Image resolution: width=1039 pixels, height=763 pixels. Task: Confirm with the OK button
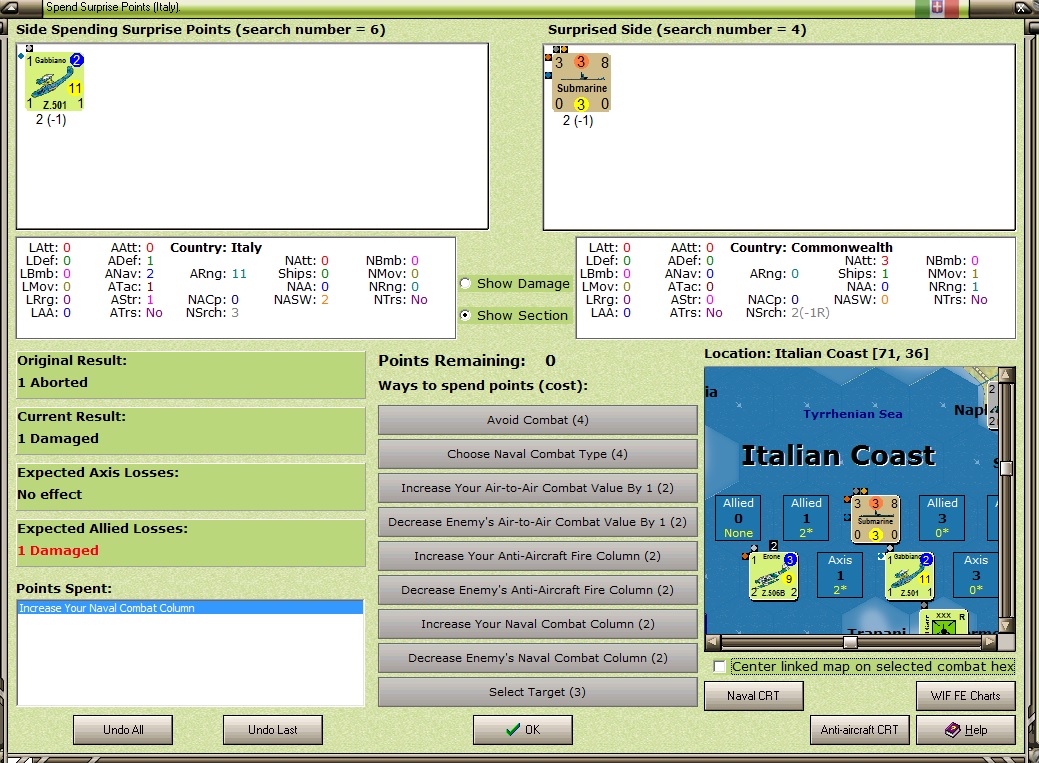tap(523, 730)
